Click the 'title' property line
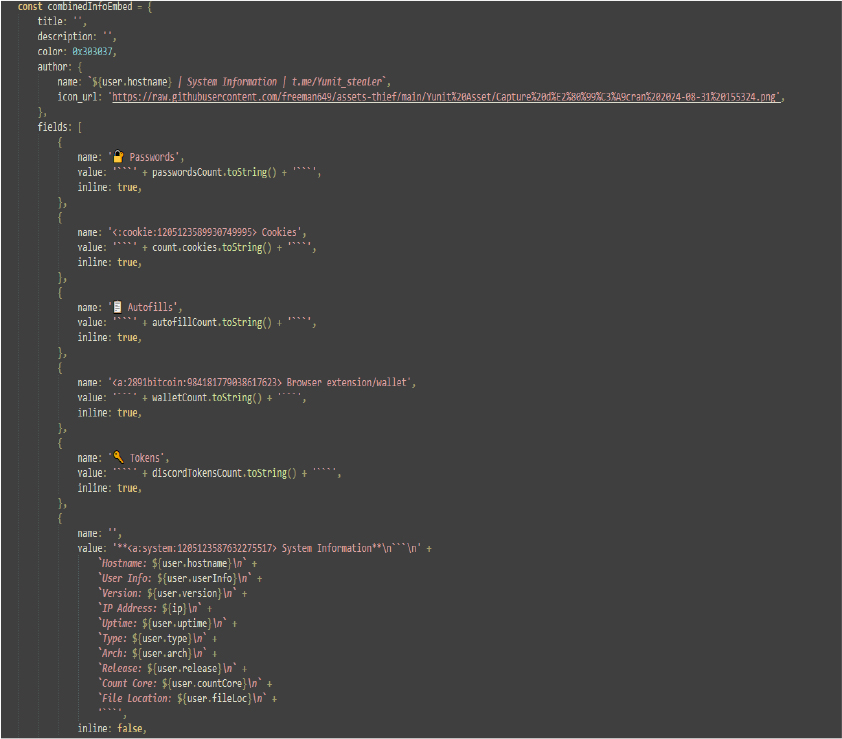The image size is (842, 739). (x=62, y=21)
